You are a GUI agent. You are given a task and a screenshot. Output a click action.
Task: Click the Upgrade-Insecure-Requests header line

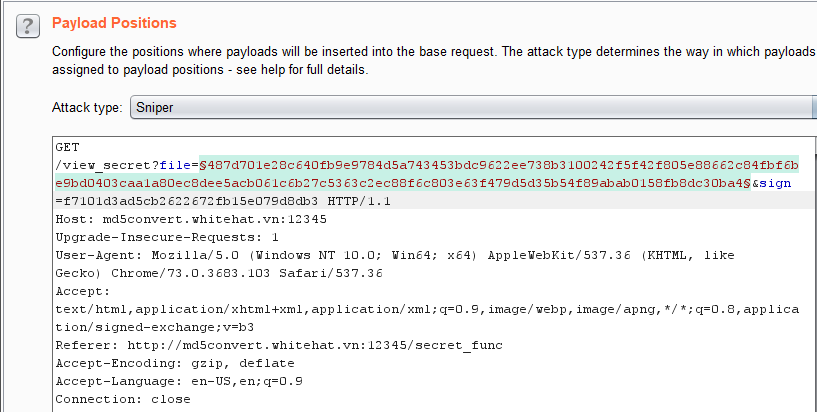[167, 237]
